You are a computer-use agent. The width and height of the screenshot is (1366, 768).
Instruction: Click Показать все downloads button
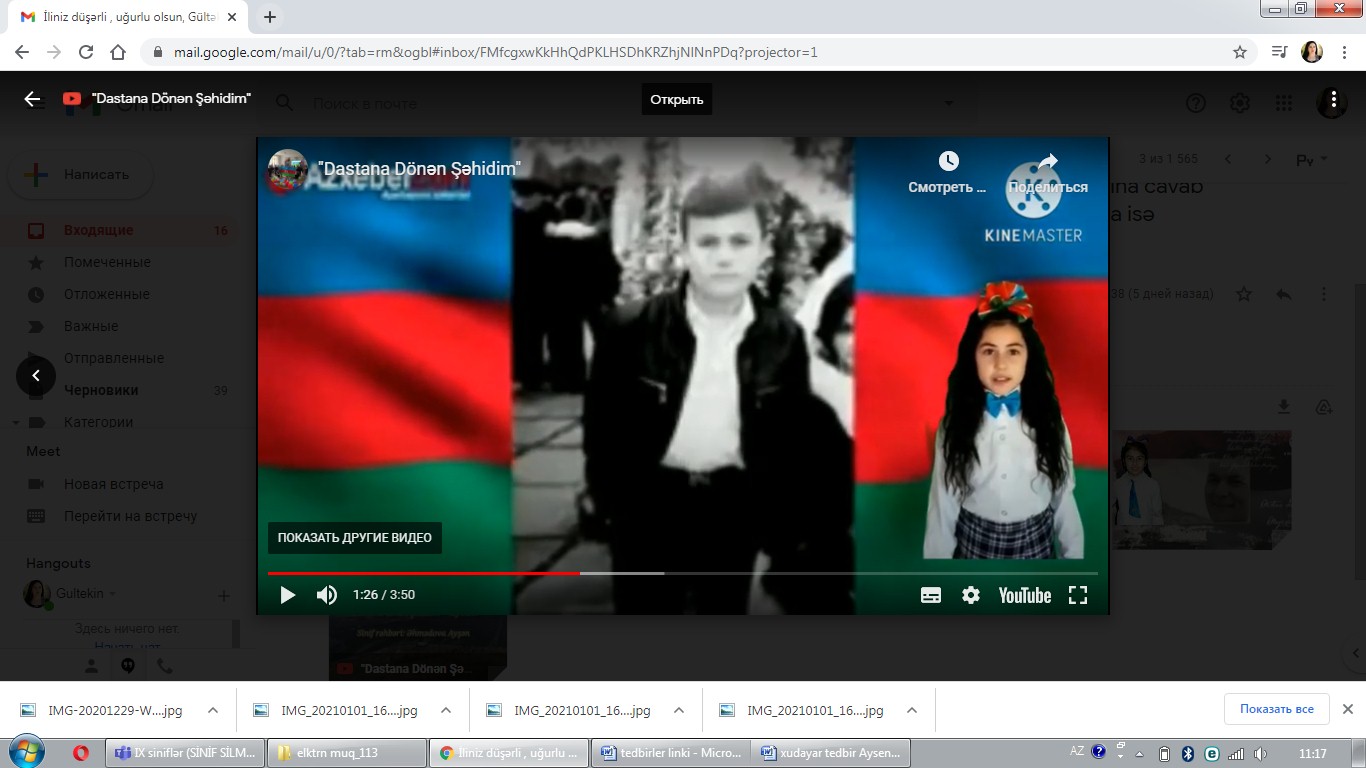[1277, 709]
